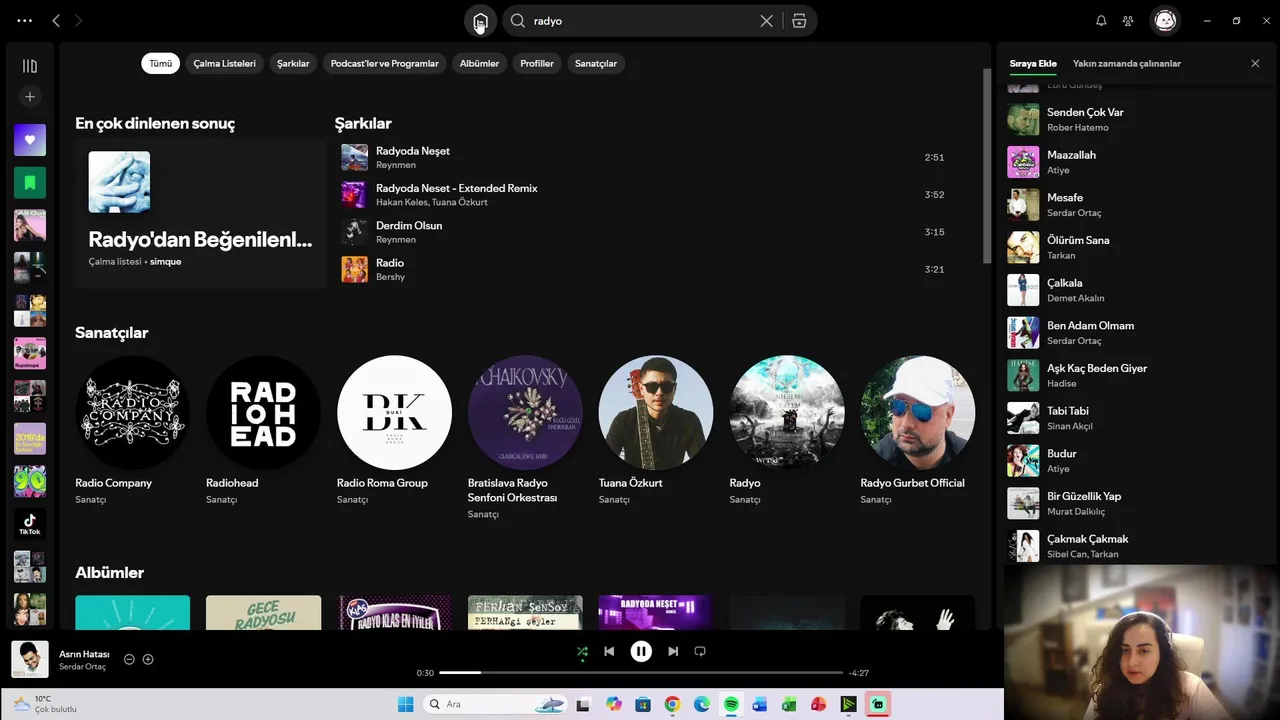Select the Profiller filter
Screen dimensions: 1280x720
pos(537,63)
